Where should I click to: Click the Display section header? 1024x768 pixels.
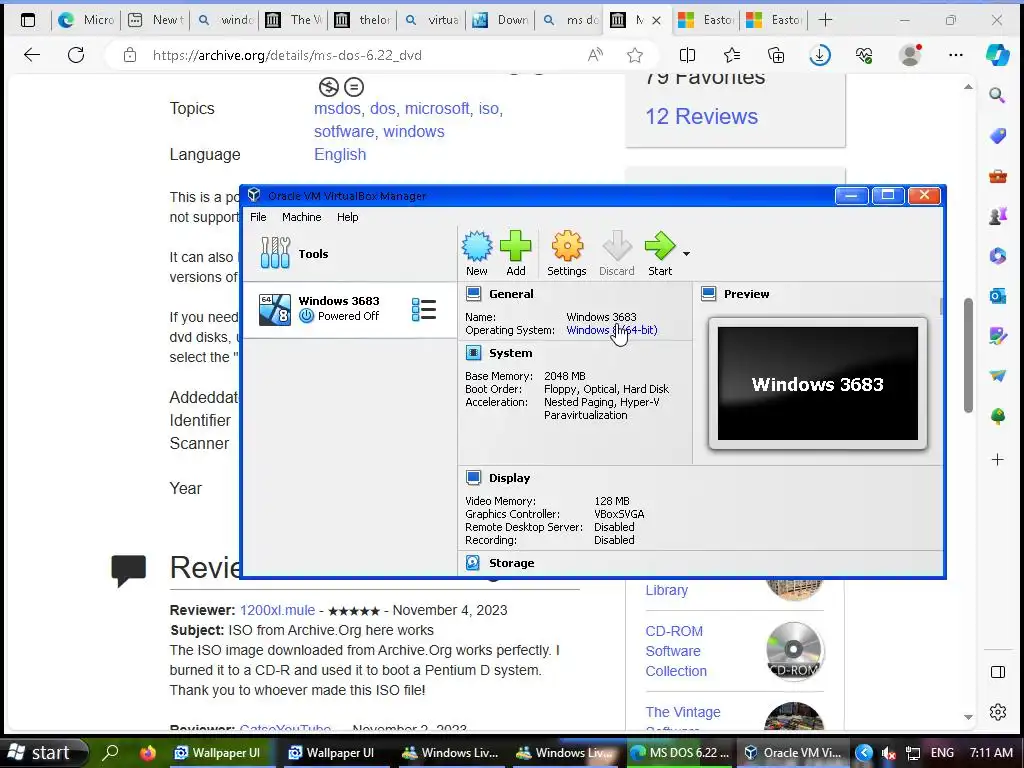pyautogui.click(x=509, y=478)
